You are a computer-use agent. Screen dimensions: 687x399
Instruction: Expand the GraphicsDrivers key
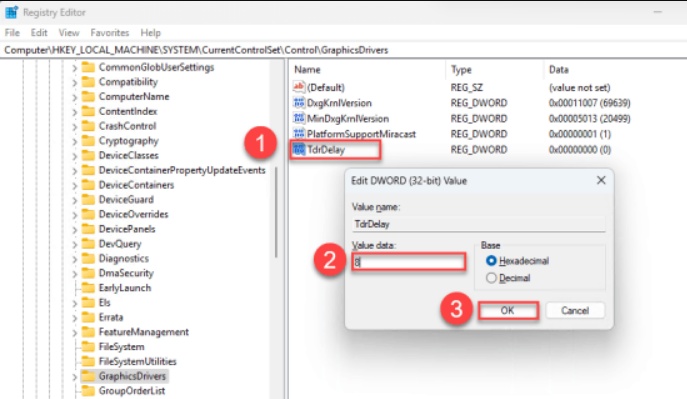click(x=74, y=377)
